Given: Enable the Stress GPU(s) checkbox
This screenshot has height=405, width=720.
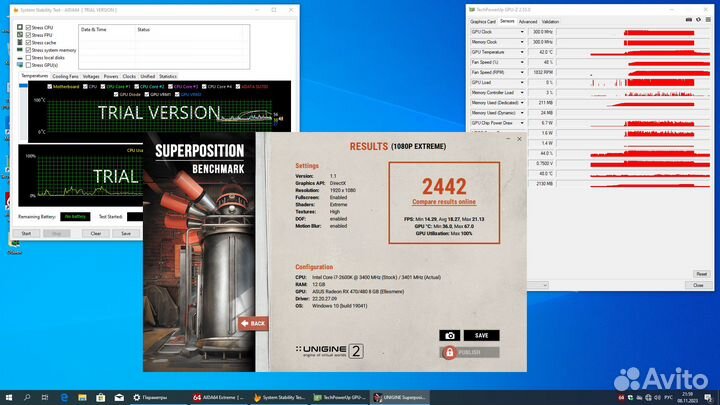Looking at the screenshot, I should [28, 65].
